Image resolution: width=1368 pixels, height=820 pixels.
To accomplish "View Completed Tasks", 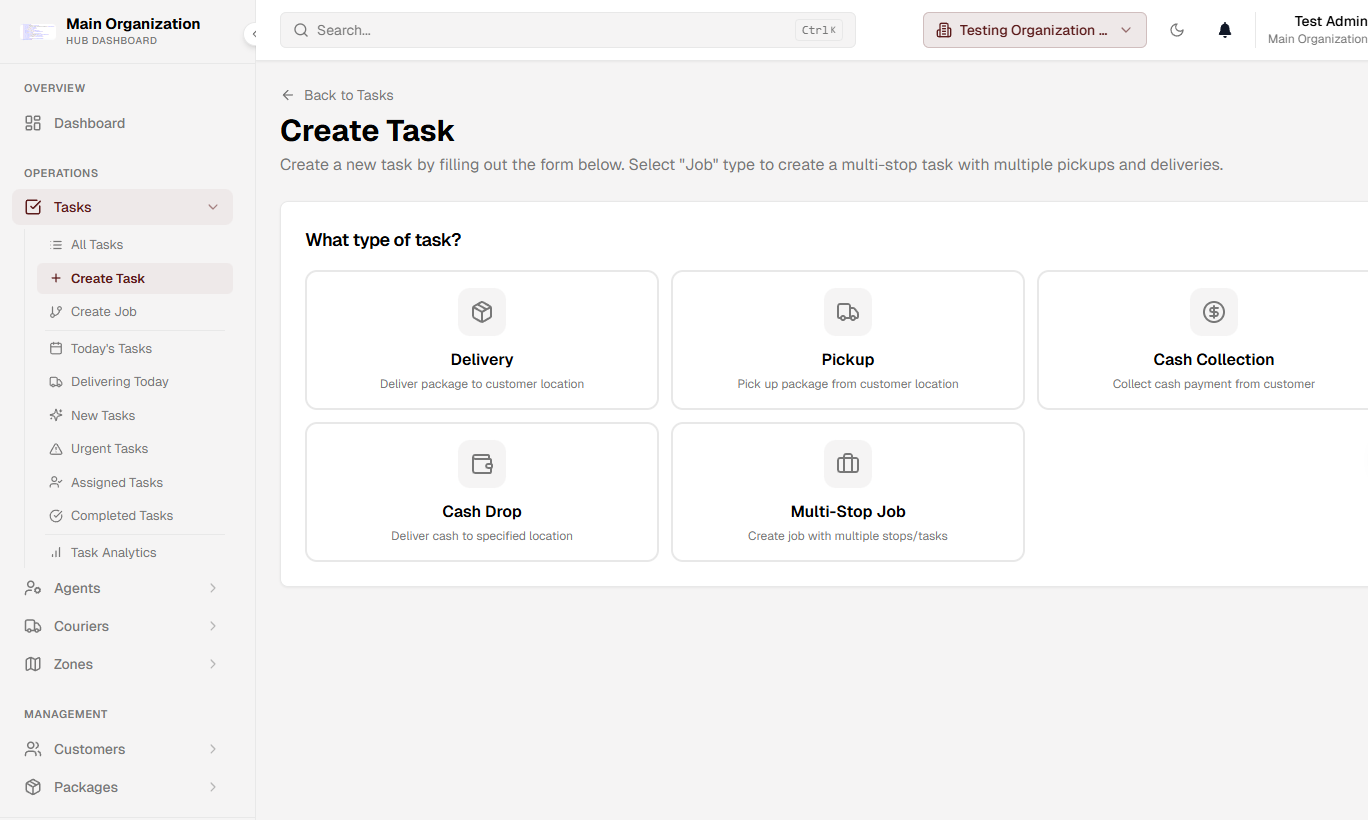I will coord(135,516).
